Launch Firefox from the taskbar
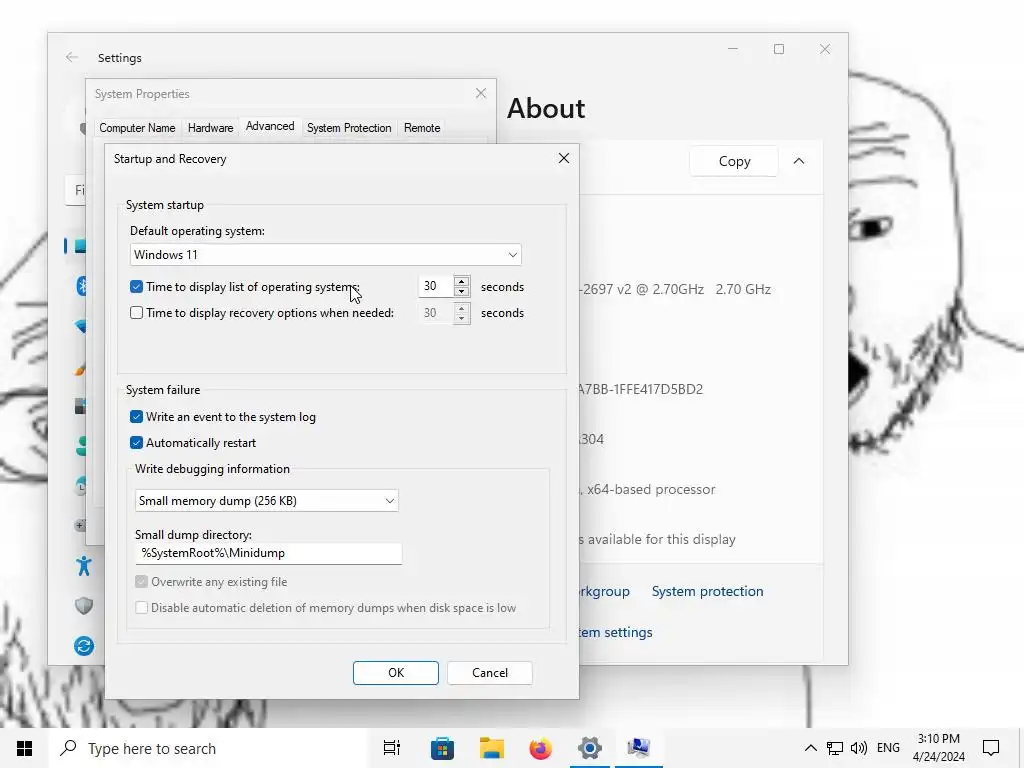The height and width of the screenshot is (768, 1024). (x=540, y=748)
